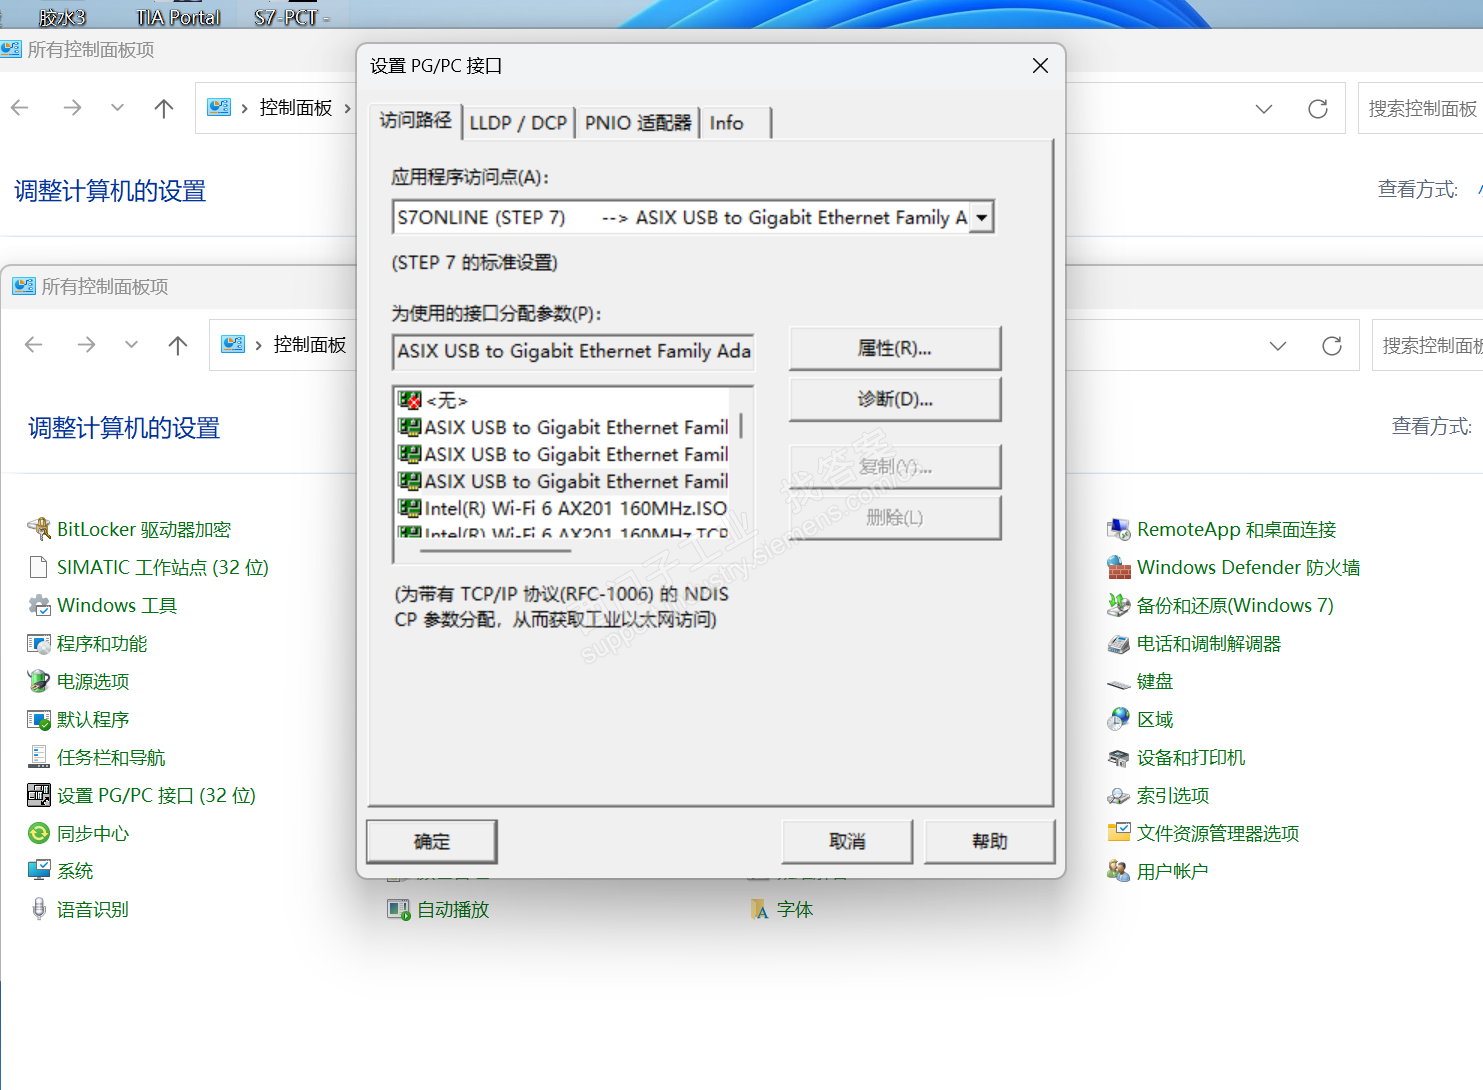
Task: Click back arrow in the rear Control Panel window
Action: pos(20,108)
